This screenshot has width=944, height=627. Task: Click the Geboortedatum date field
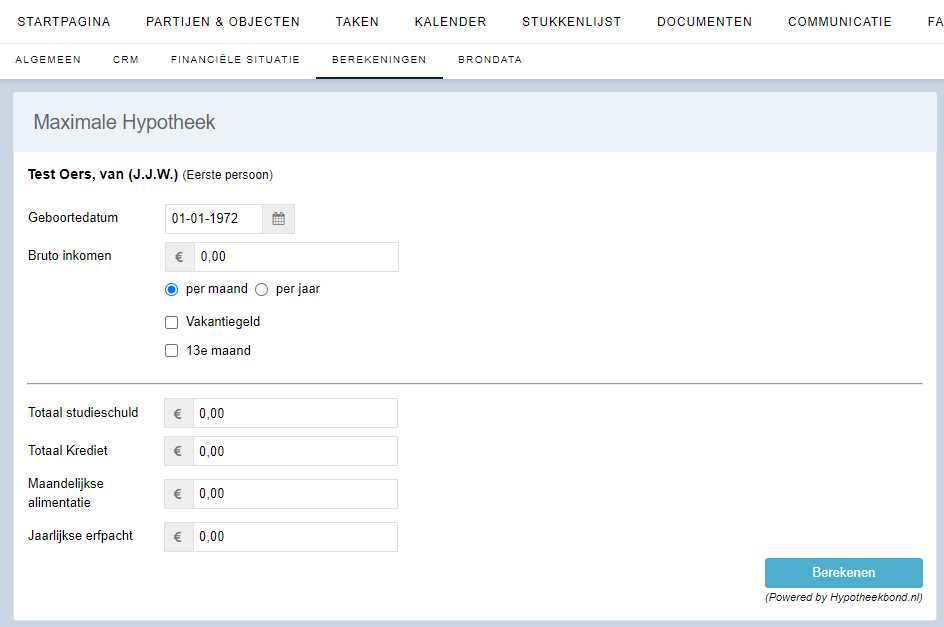214,219
